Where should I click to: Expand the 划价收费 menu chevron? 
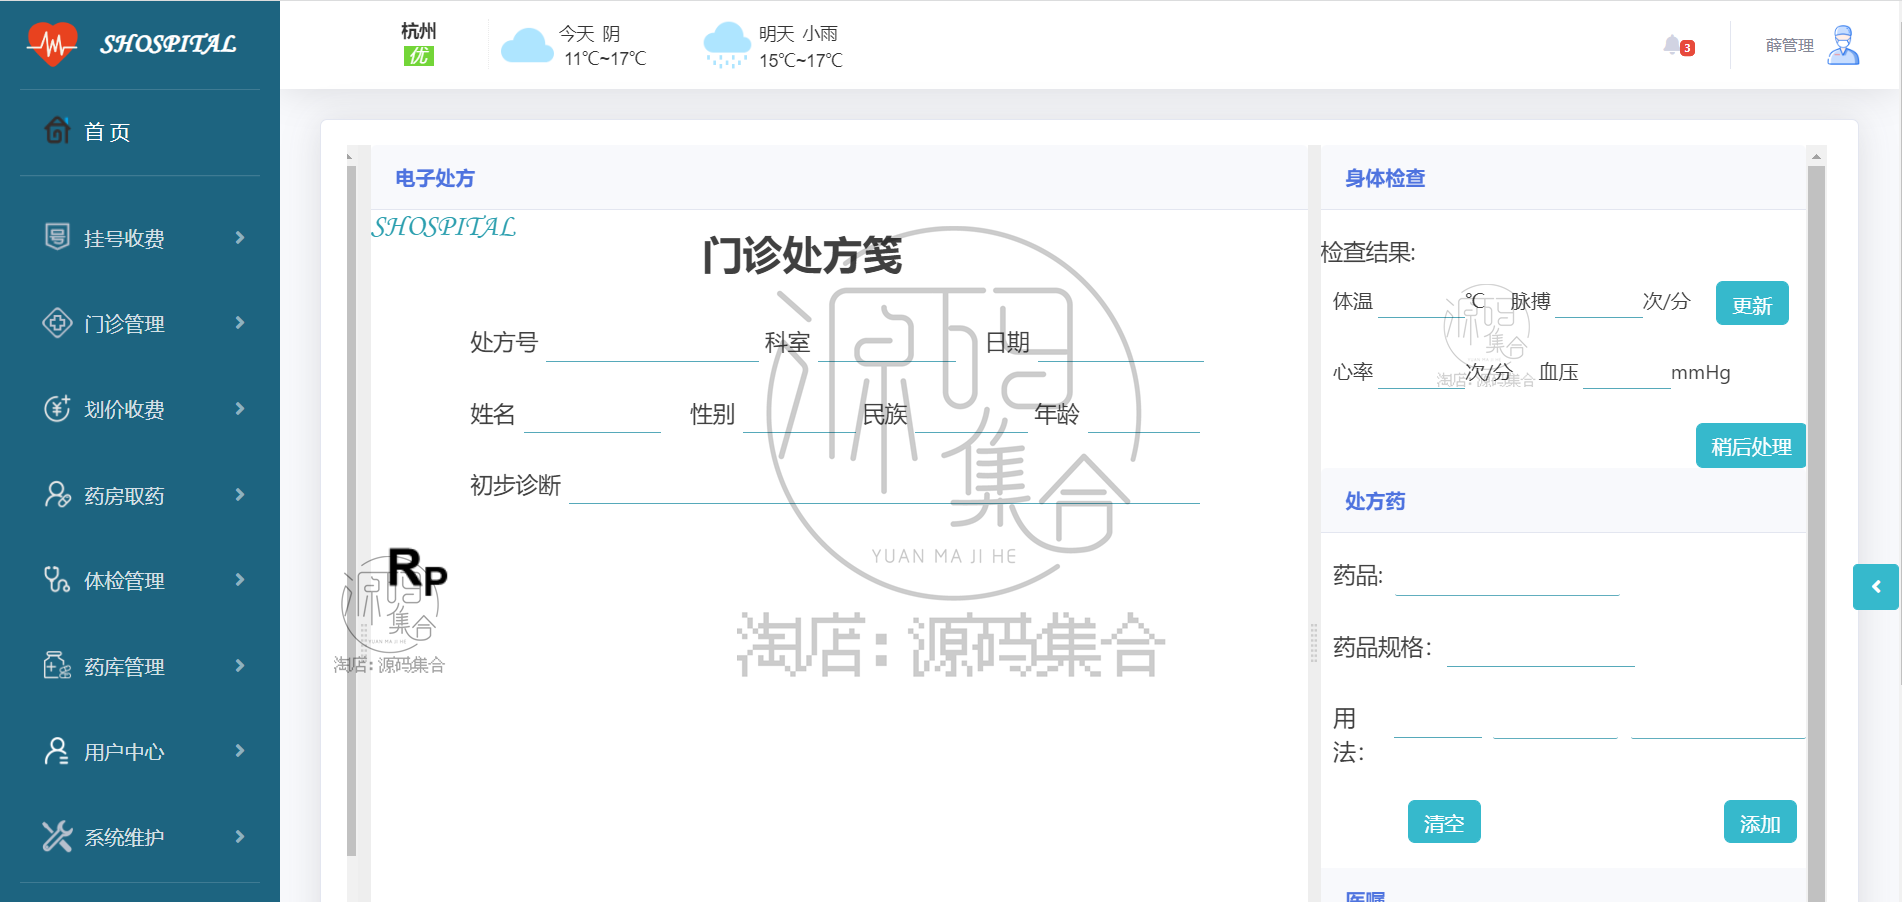pyautogui.click(x=240, y=408)
